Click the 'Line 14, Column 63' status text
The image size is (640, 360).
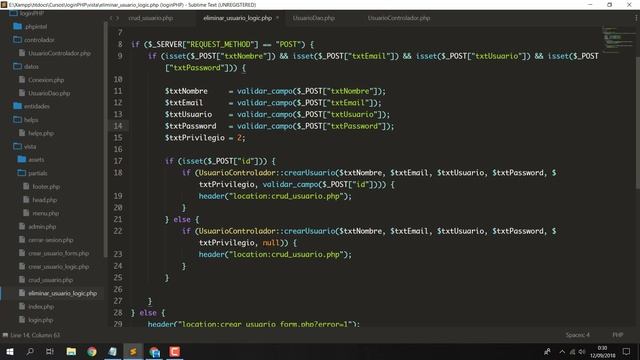[35, 335]
